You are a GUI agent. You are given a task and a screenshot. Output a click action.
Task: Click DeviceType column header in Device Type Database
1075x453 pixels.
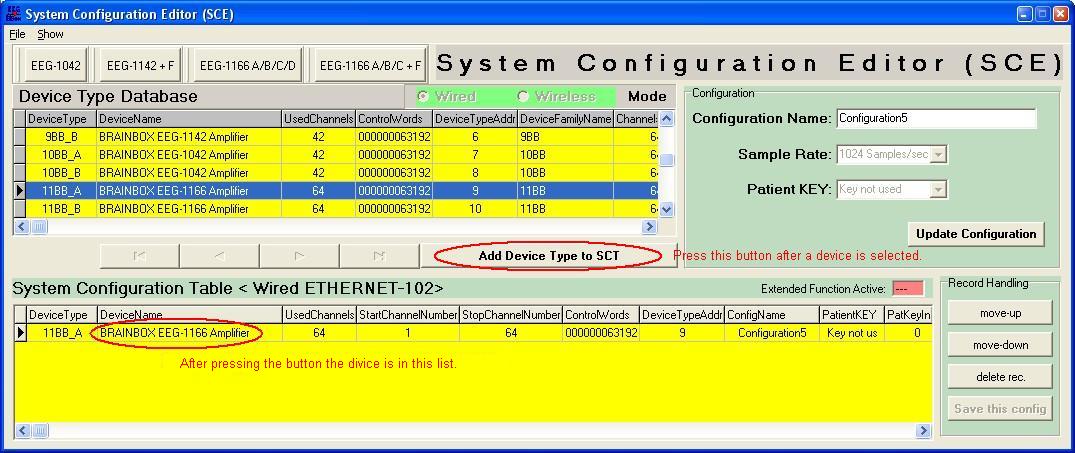click(x=61, y=119)
